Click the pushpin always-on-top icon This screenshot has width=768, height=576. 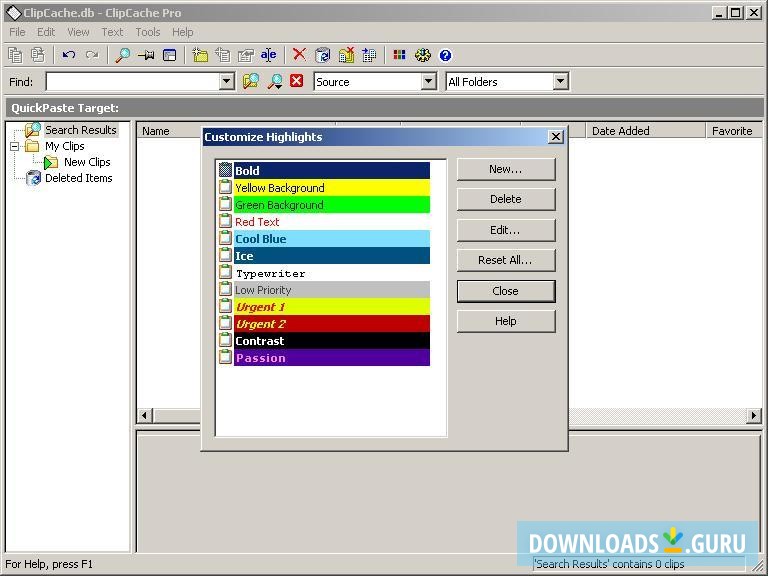[x=146, y=55]
